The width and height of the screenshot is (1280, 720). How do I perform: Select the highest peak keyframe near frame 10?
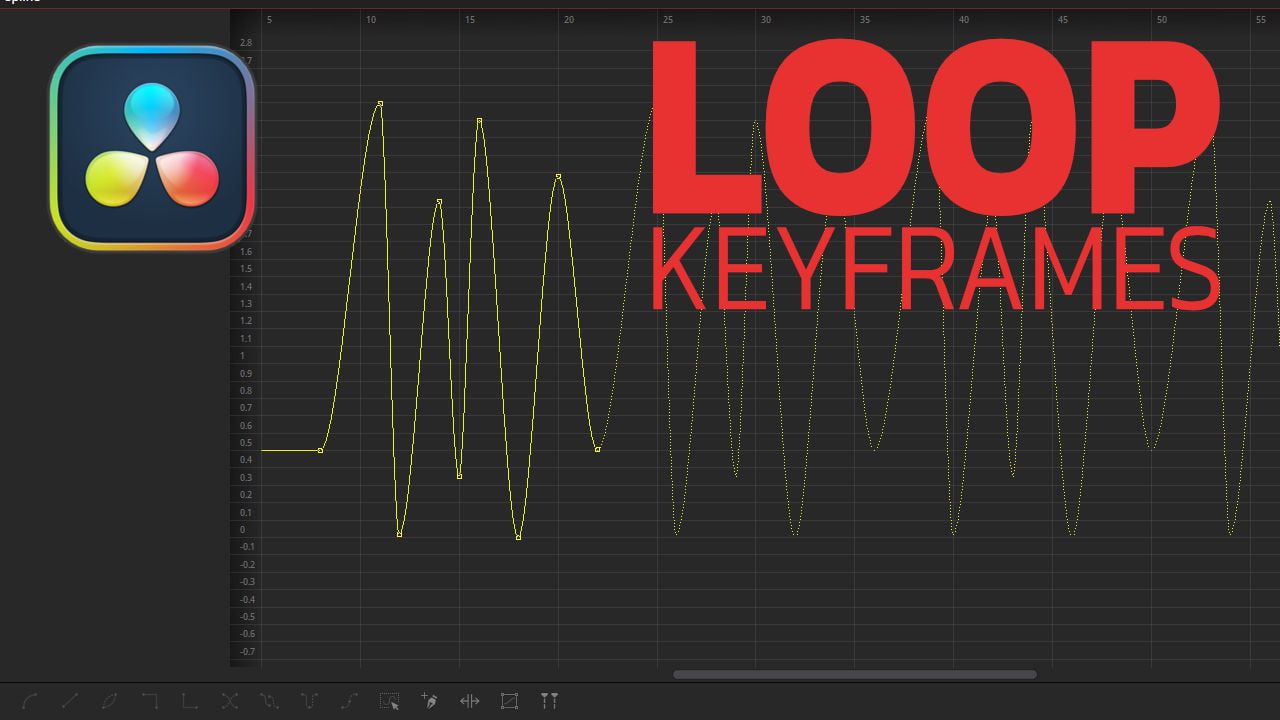pos(380,103)
